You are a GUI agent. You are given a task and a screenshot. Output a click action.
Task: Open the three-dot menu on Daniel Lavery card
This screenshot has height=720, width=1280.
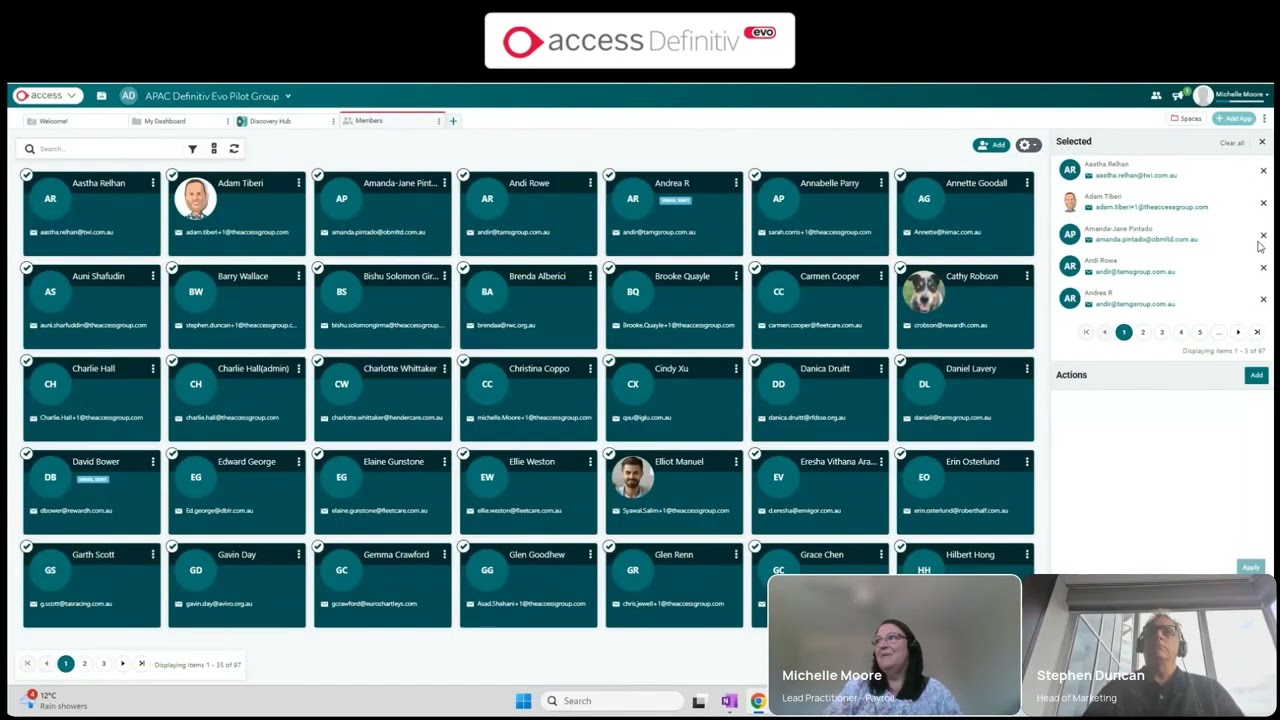1027,369
